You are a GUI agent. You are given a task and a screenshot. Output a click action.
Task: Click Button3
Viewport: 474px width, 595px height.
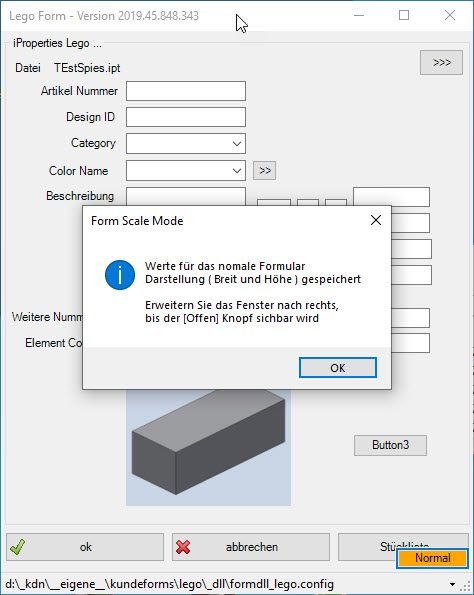point(391,445)
